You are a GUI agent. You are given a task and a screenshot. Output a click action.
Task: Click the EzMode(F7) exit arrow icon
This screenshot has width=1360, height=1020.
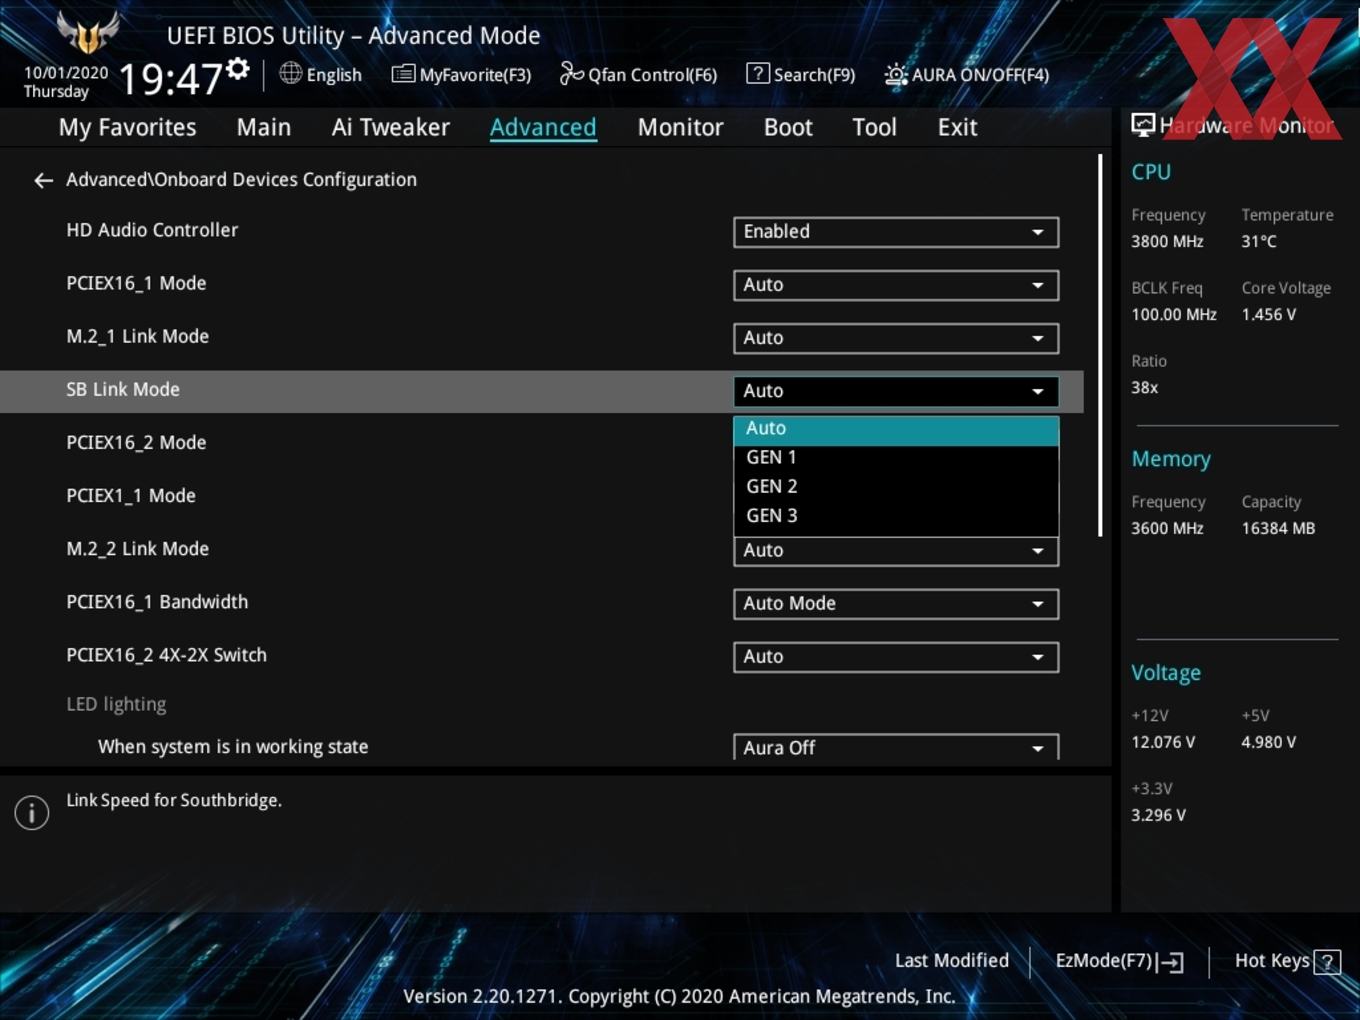pos(1170,962)
